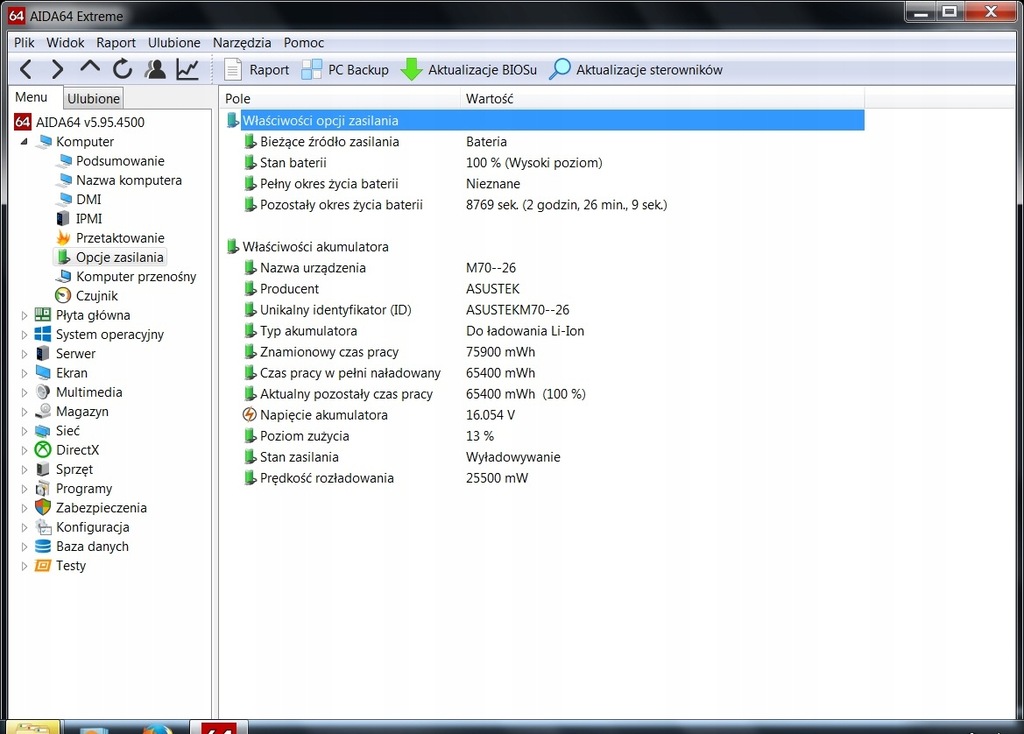
Task: Click the Raport document icon
Action: 233,70
